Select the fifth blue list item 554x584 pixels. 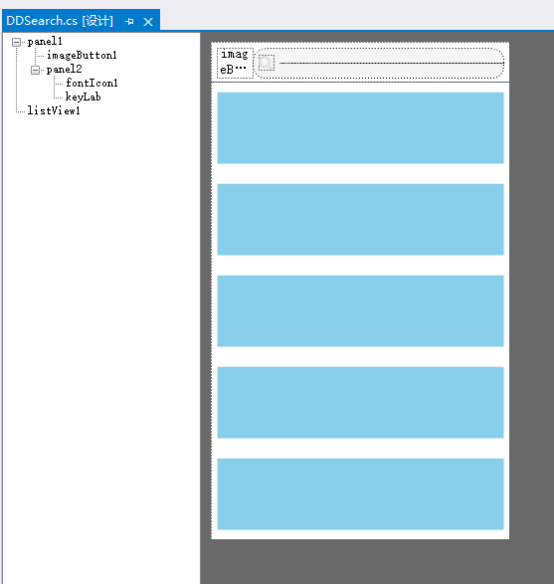[x=360, y=494]
